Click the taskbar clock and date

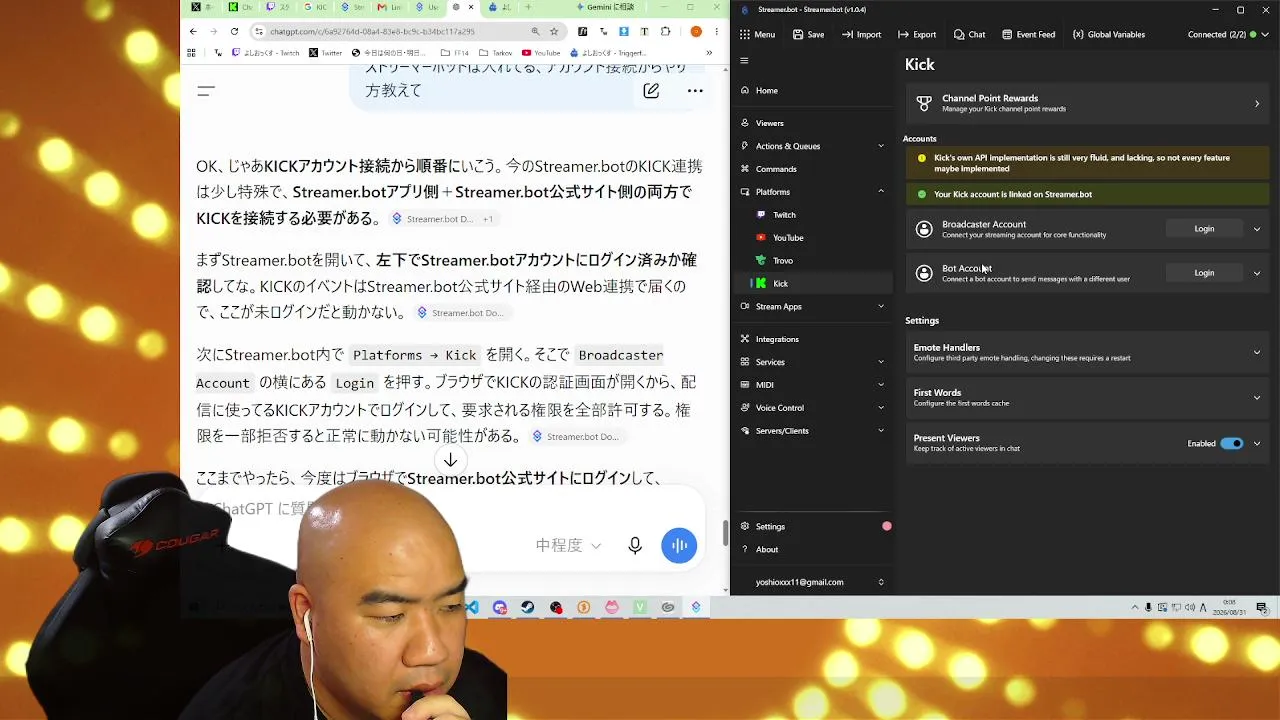click(1230, 607)
